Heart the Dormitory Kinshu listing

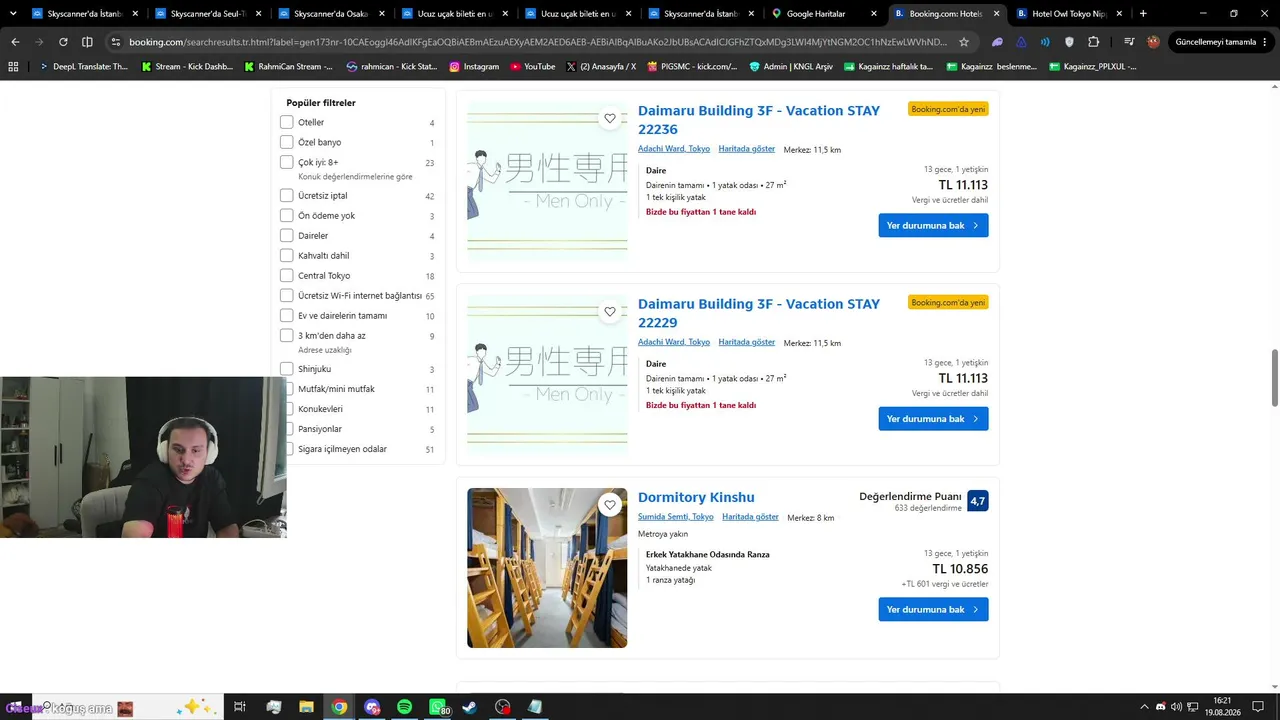[610, 505]
